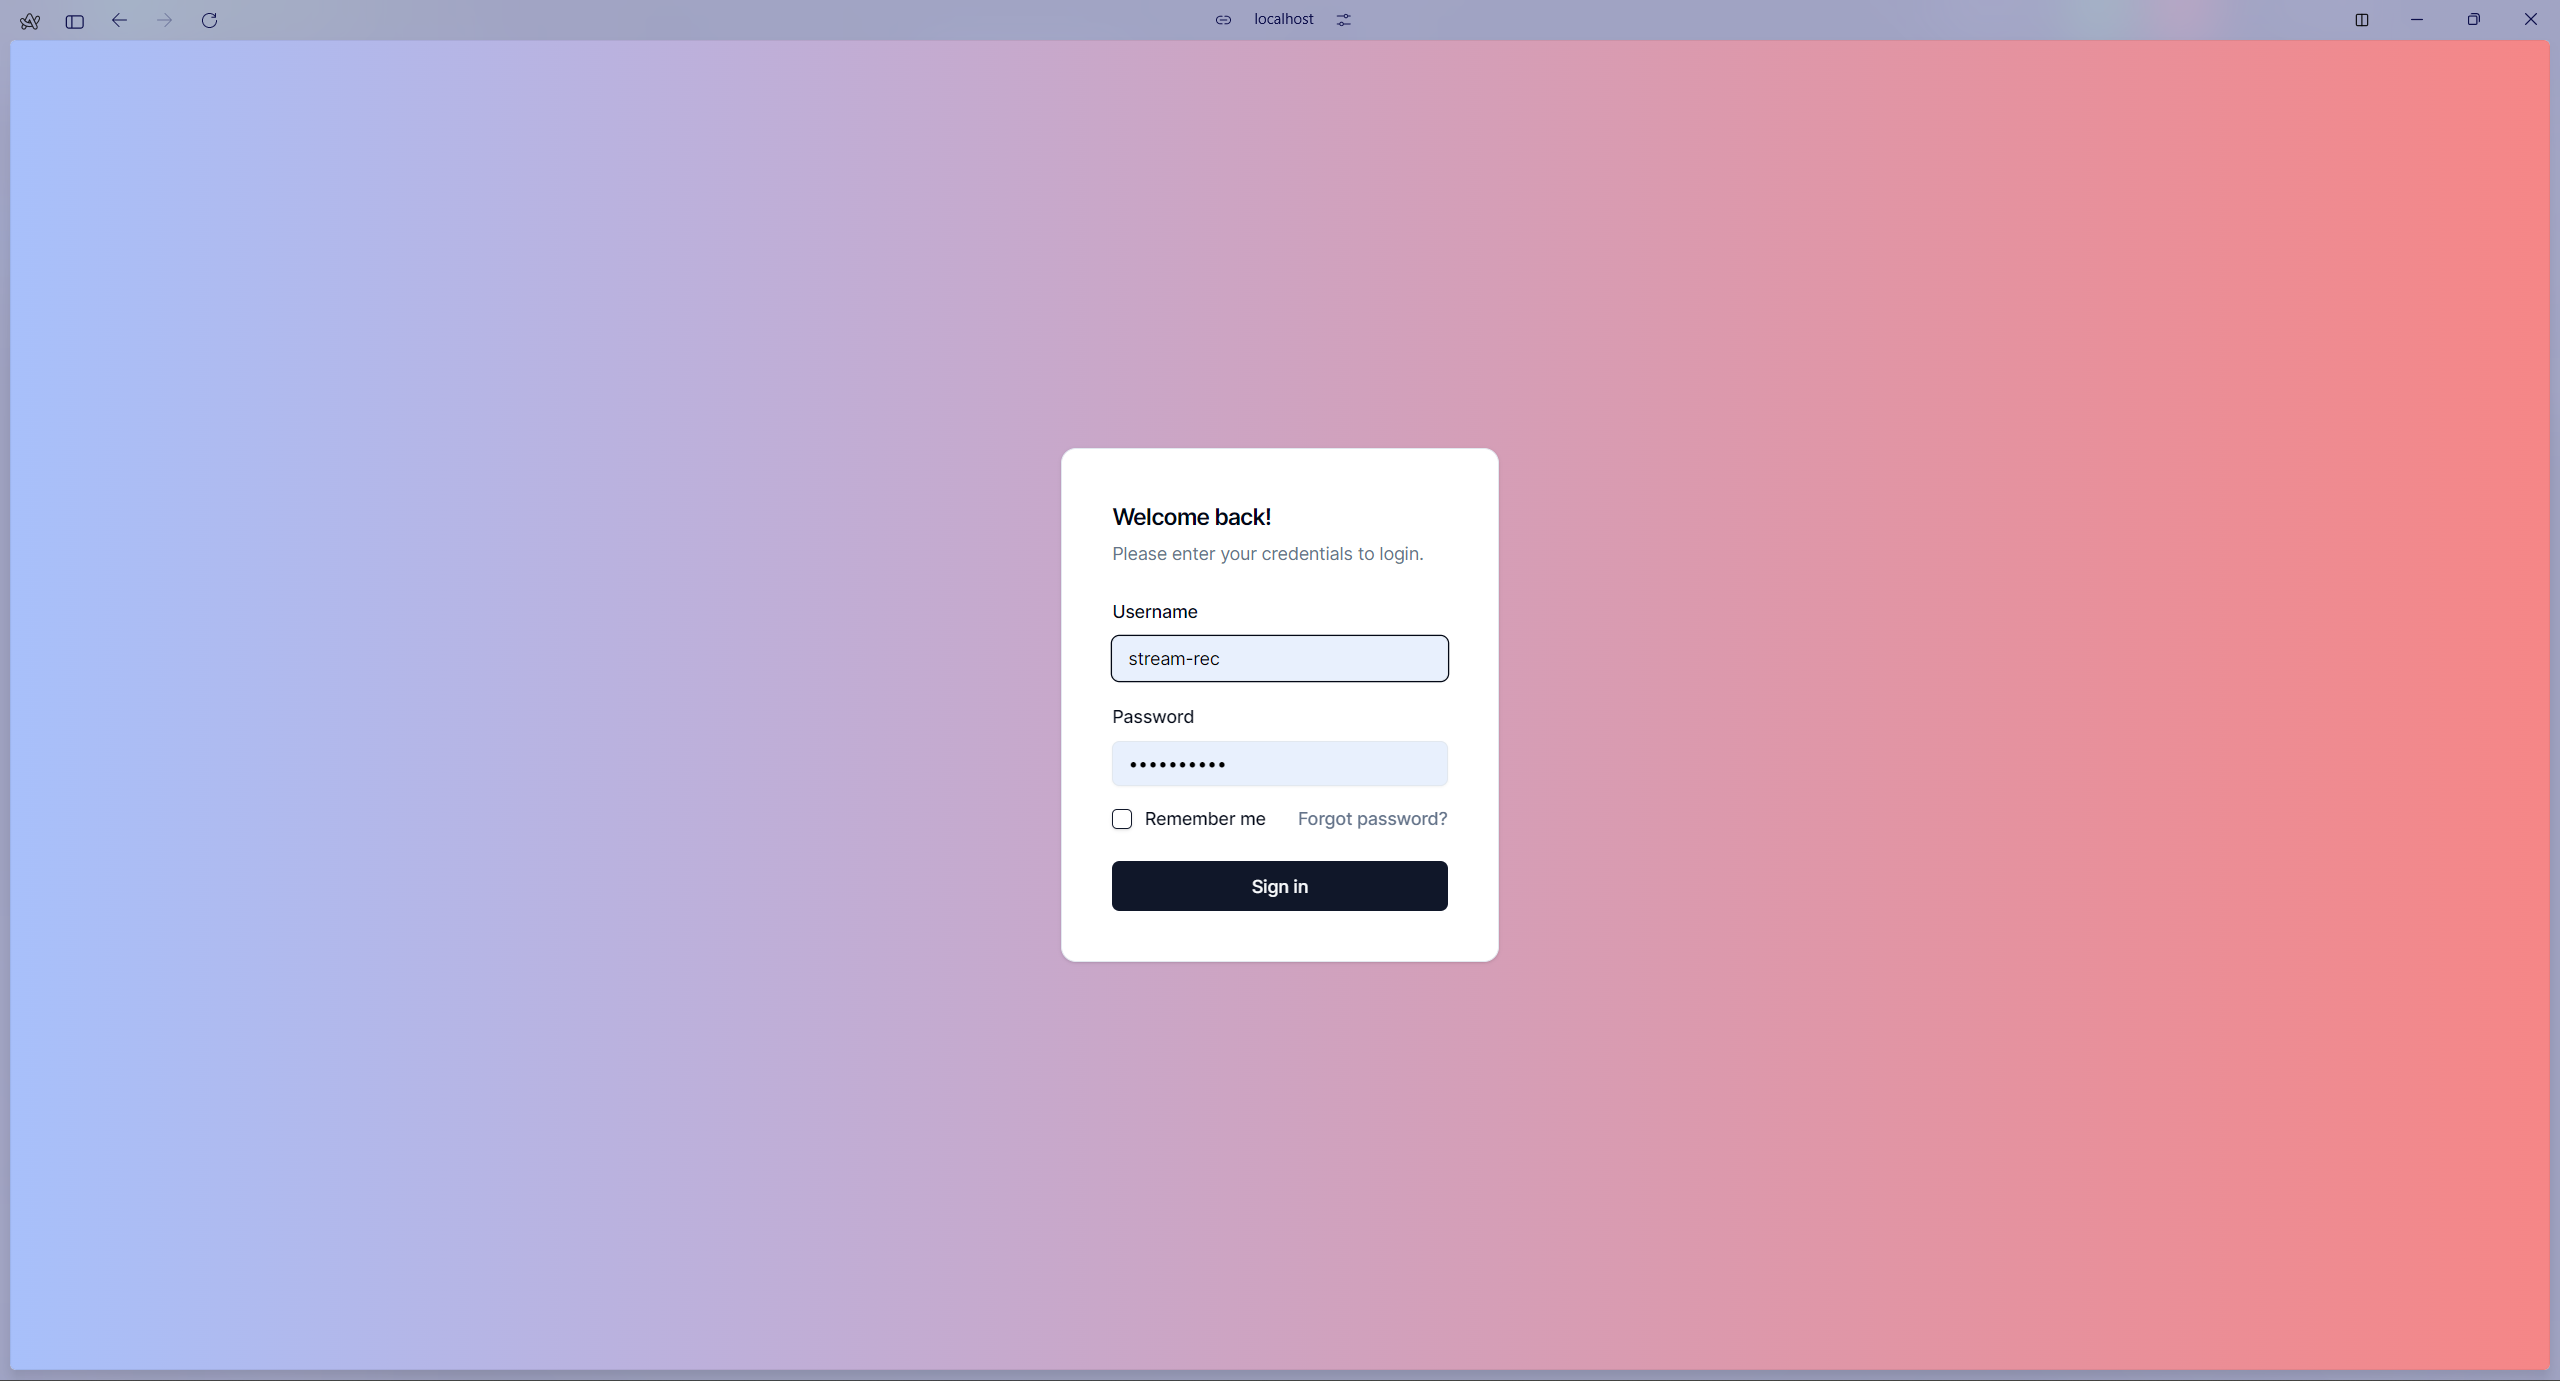Click the browser logo icon at top-left

[30, 21]
